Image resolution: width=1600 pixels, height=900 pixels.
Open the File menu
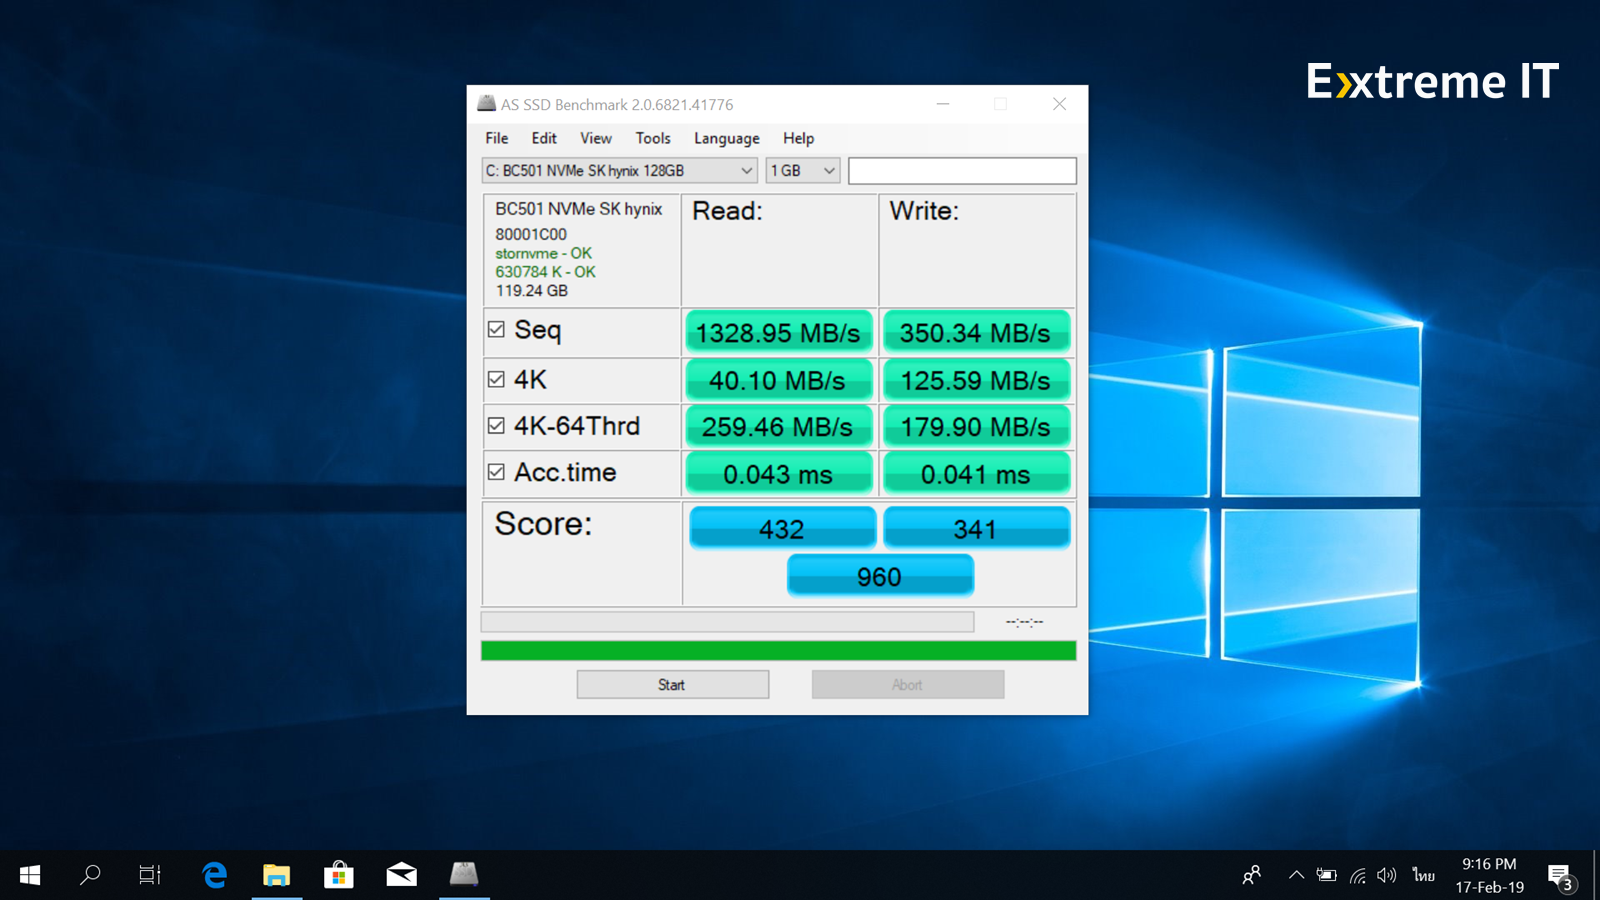point(497,138)
